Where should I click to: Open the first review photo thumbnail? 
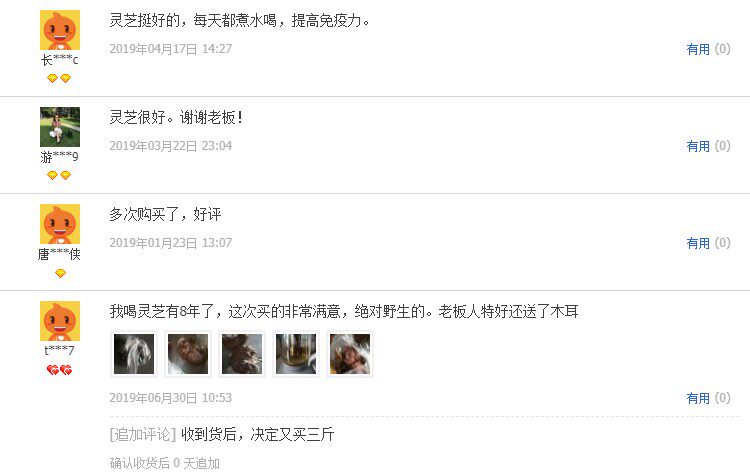(x=134, y=354)
